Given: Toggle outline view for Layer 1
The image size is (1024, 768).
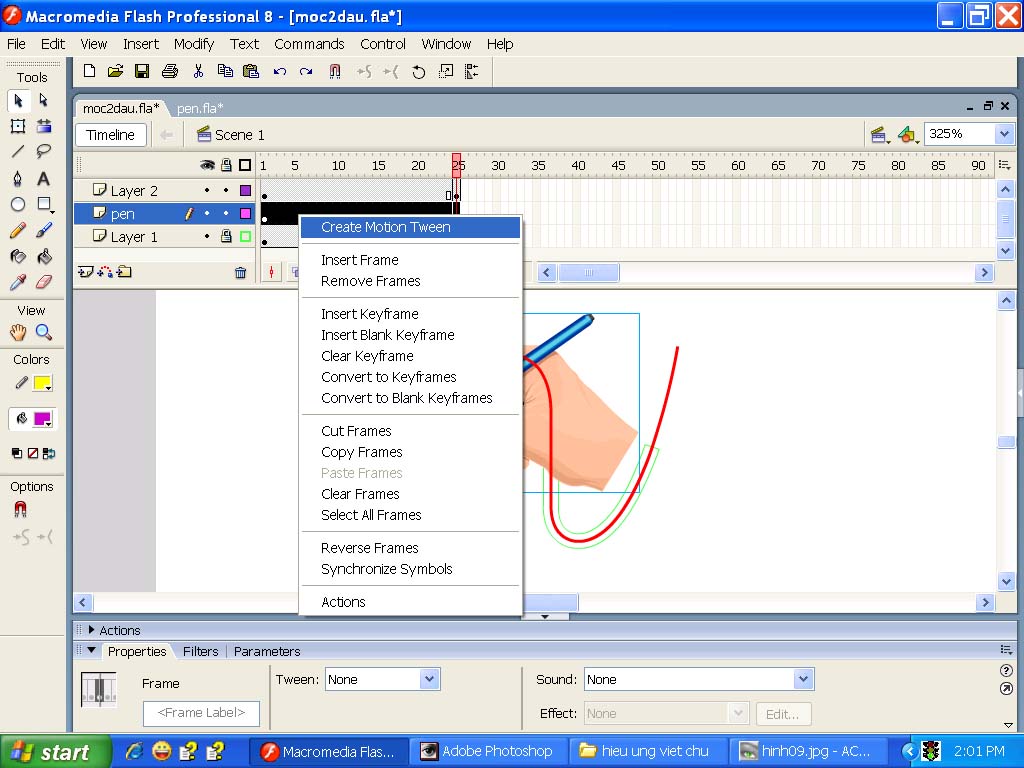Looking at the screenshot, I should pyautogui.click(x=246, y=236).
